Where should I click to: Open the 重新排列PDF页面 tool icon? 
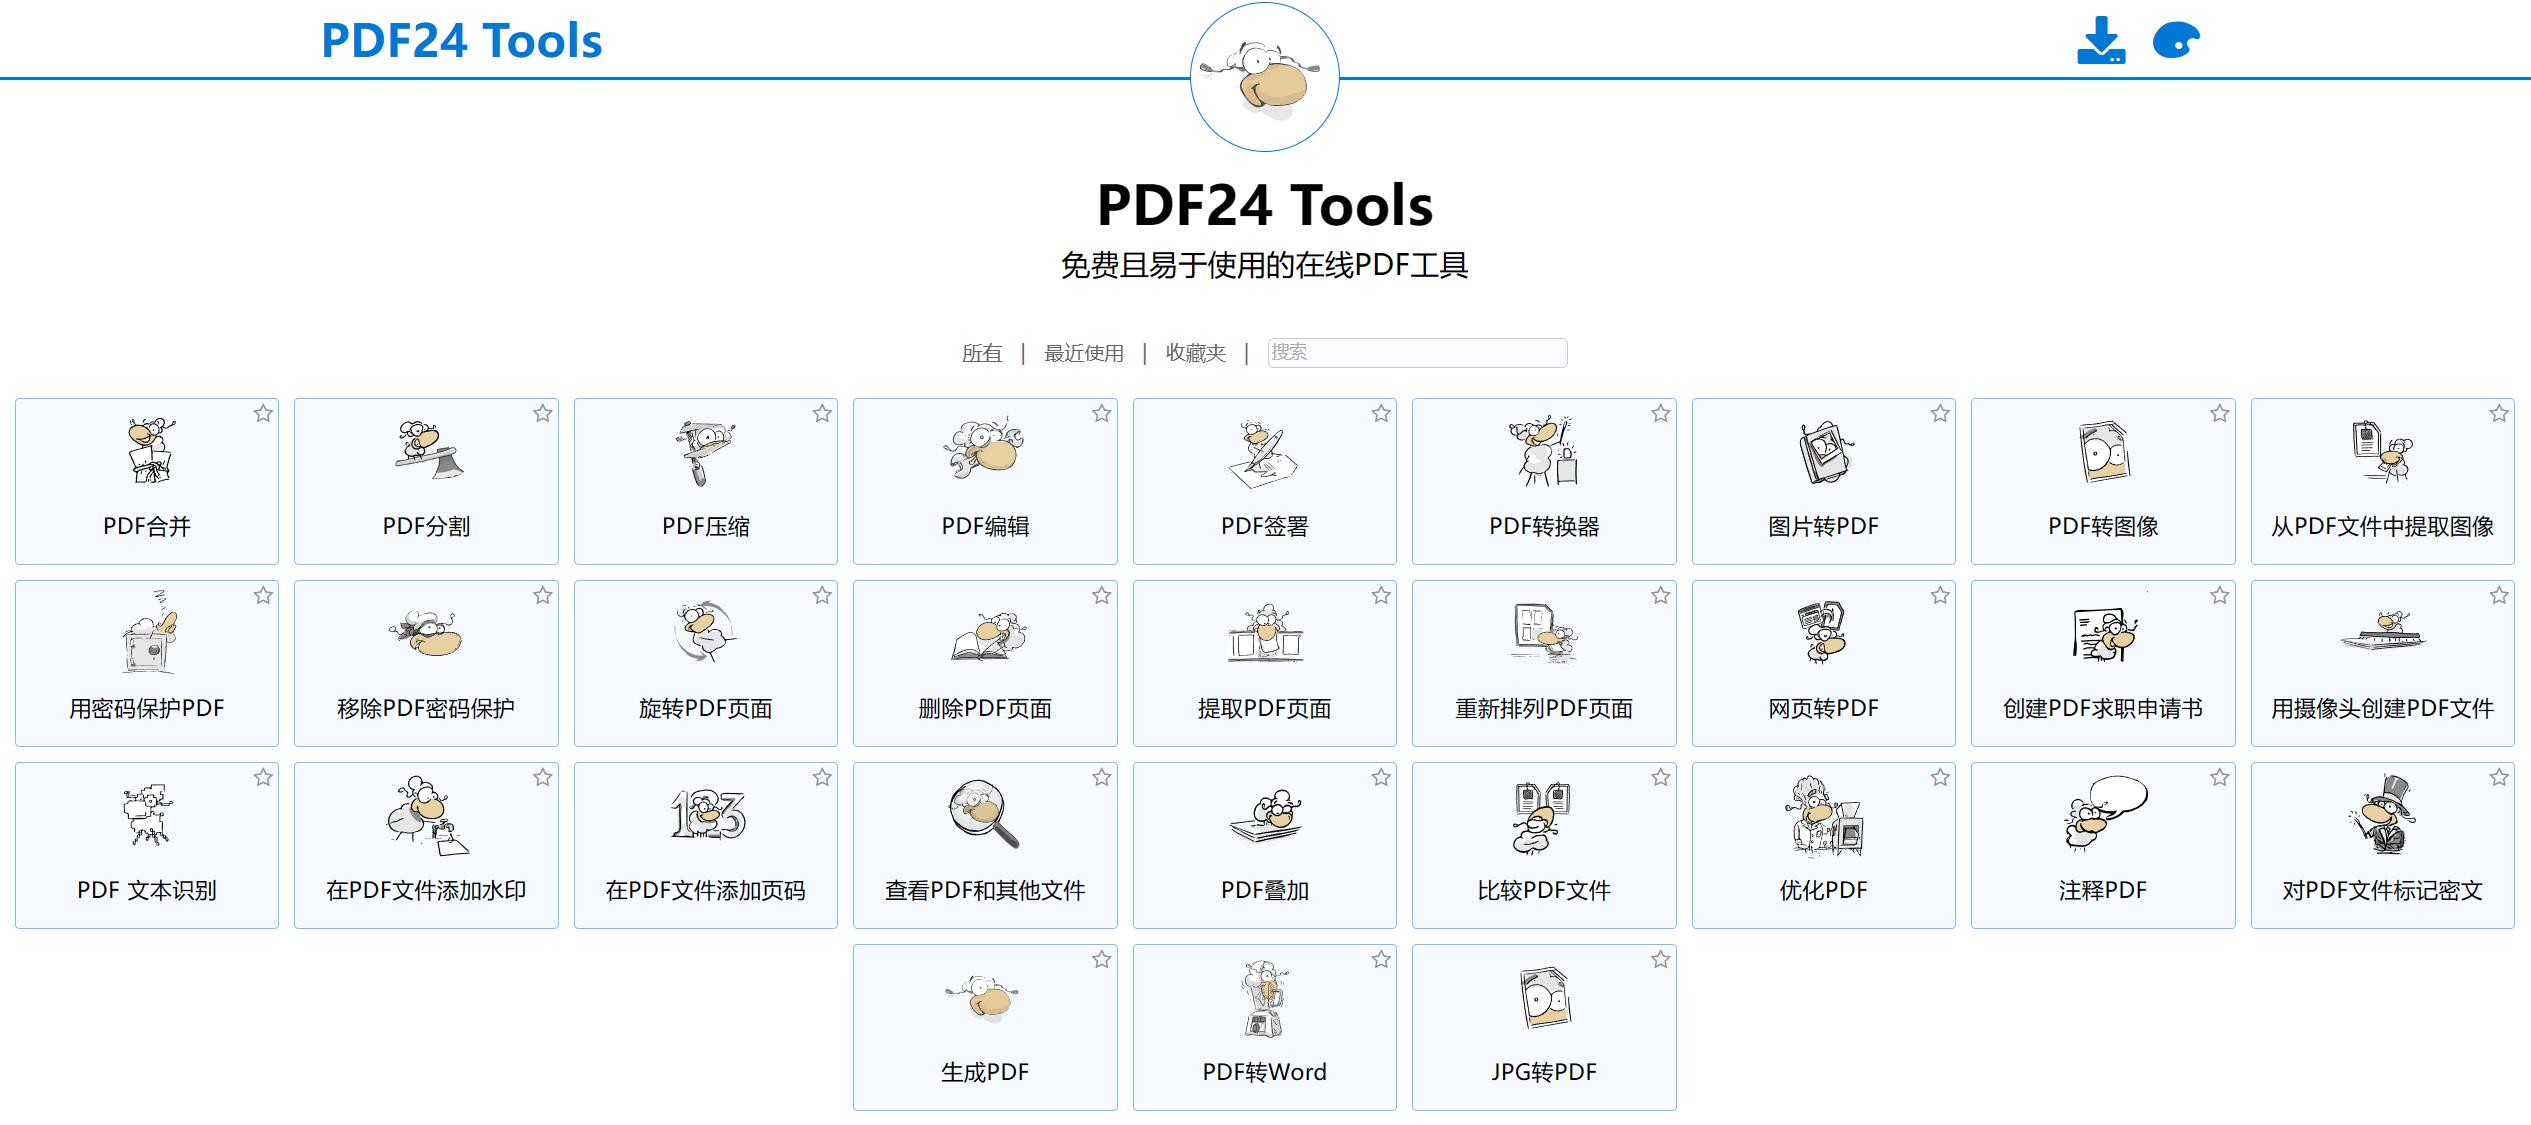(x=1544, y=633)
